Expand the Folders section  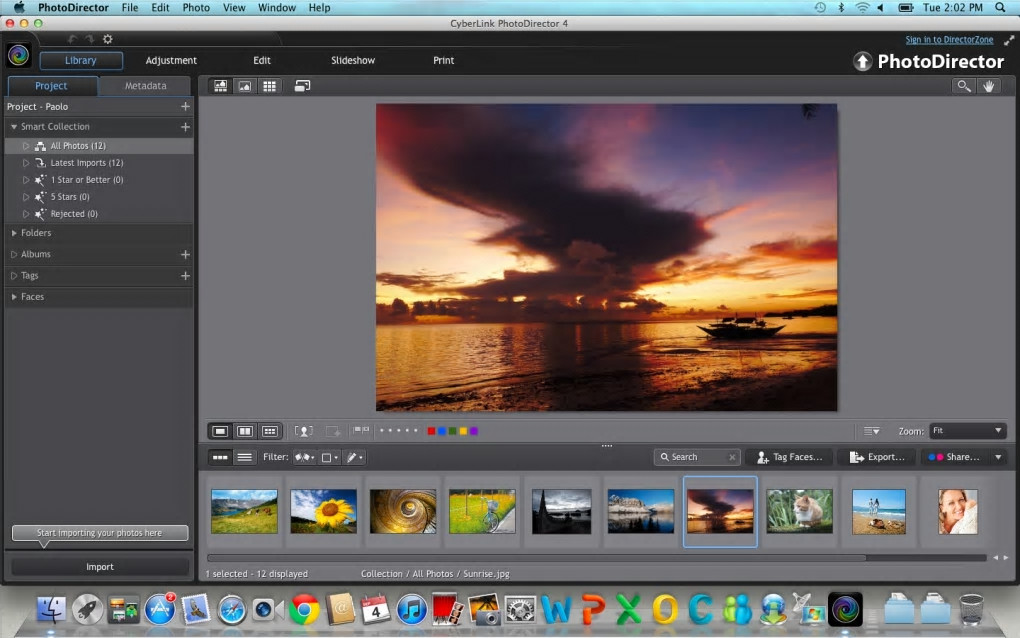point(14,233)
